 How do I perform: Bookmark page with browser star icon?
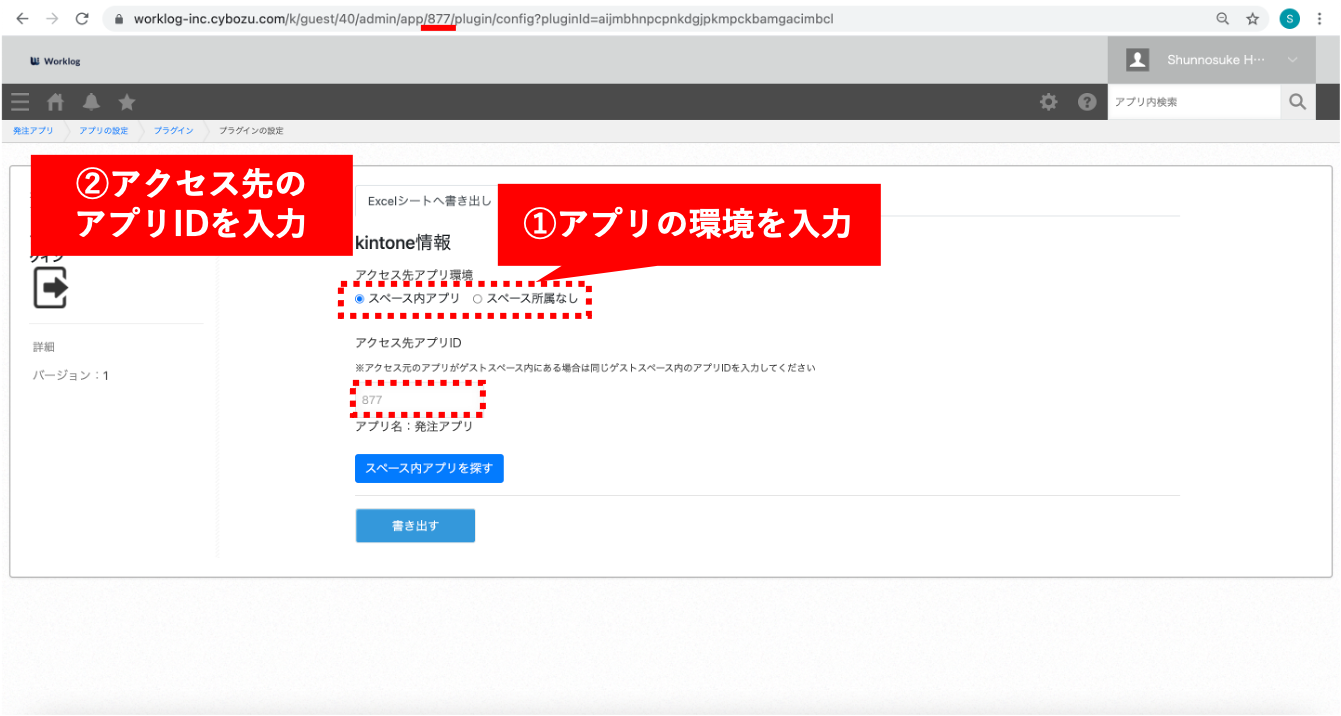pos(1252,19)
